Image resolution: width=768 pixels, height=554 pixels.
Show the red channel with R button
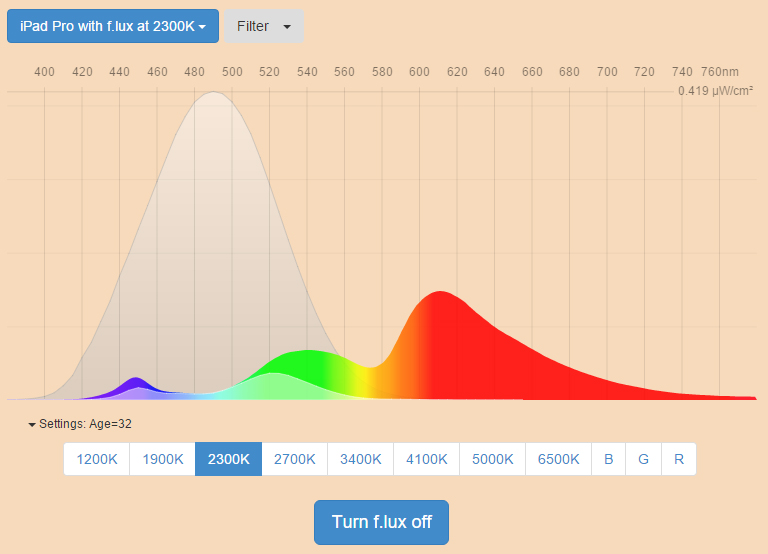(x=679, y=459)
